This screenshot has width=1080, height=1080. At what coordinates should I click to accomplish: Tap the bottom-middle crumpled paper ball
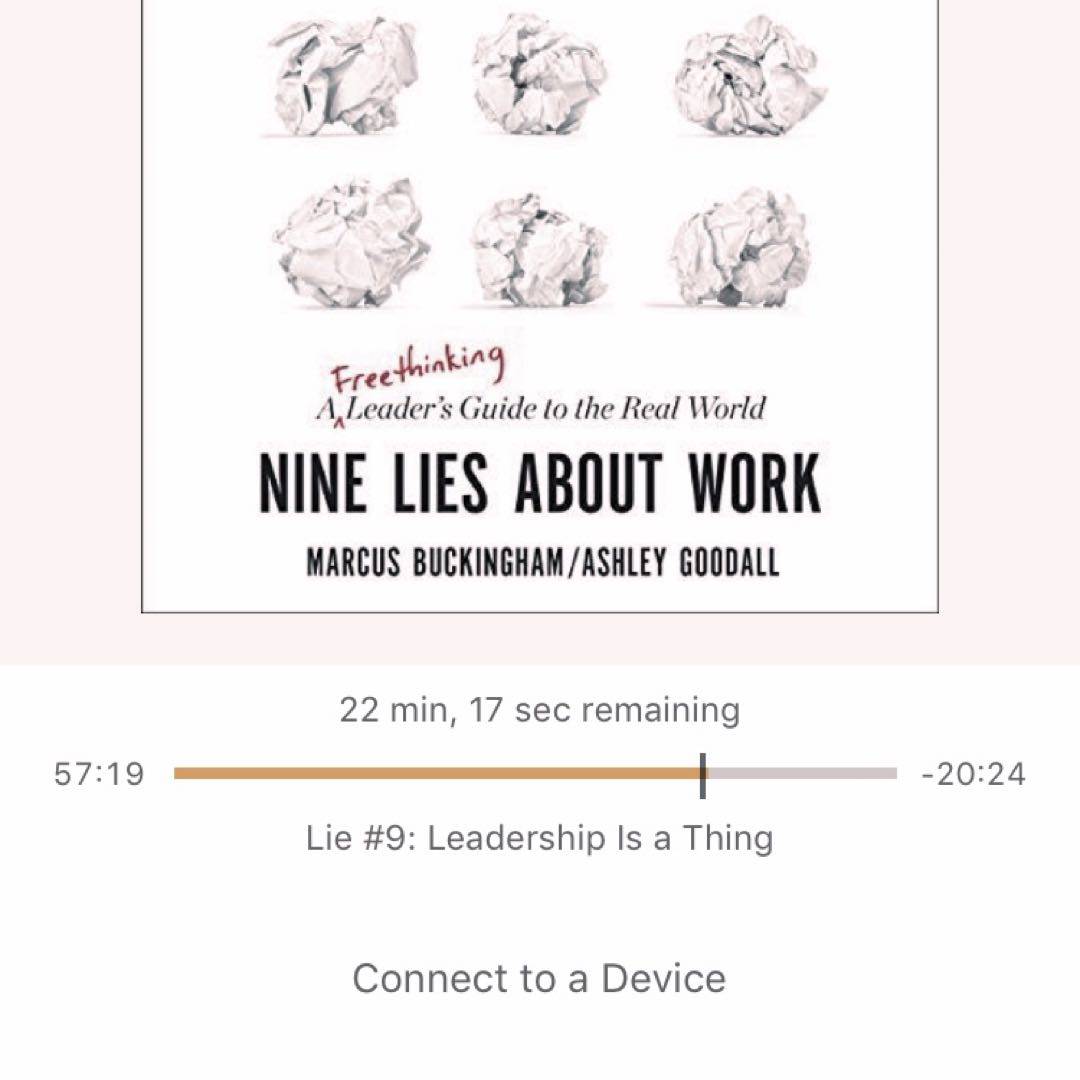click(539, 249)
